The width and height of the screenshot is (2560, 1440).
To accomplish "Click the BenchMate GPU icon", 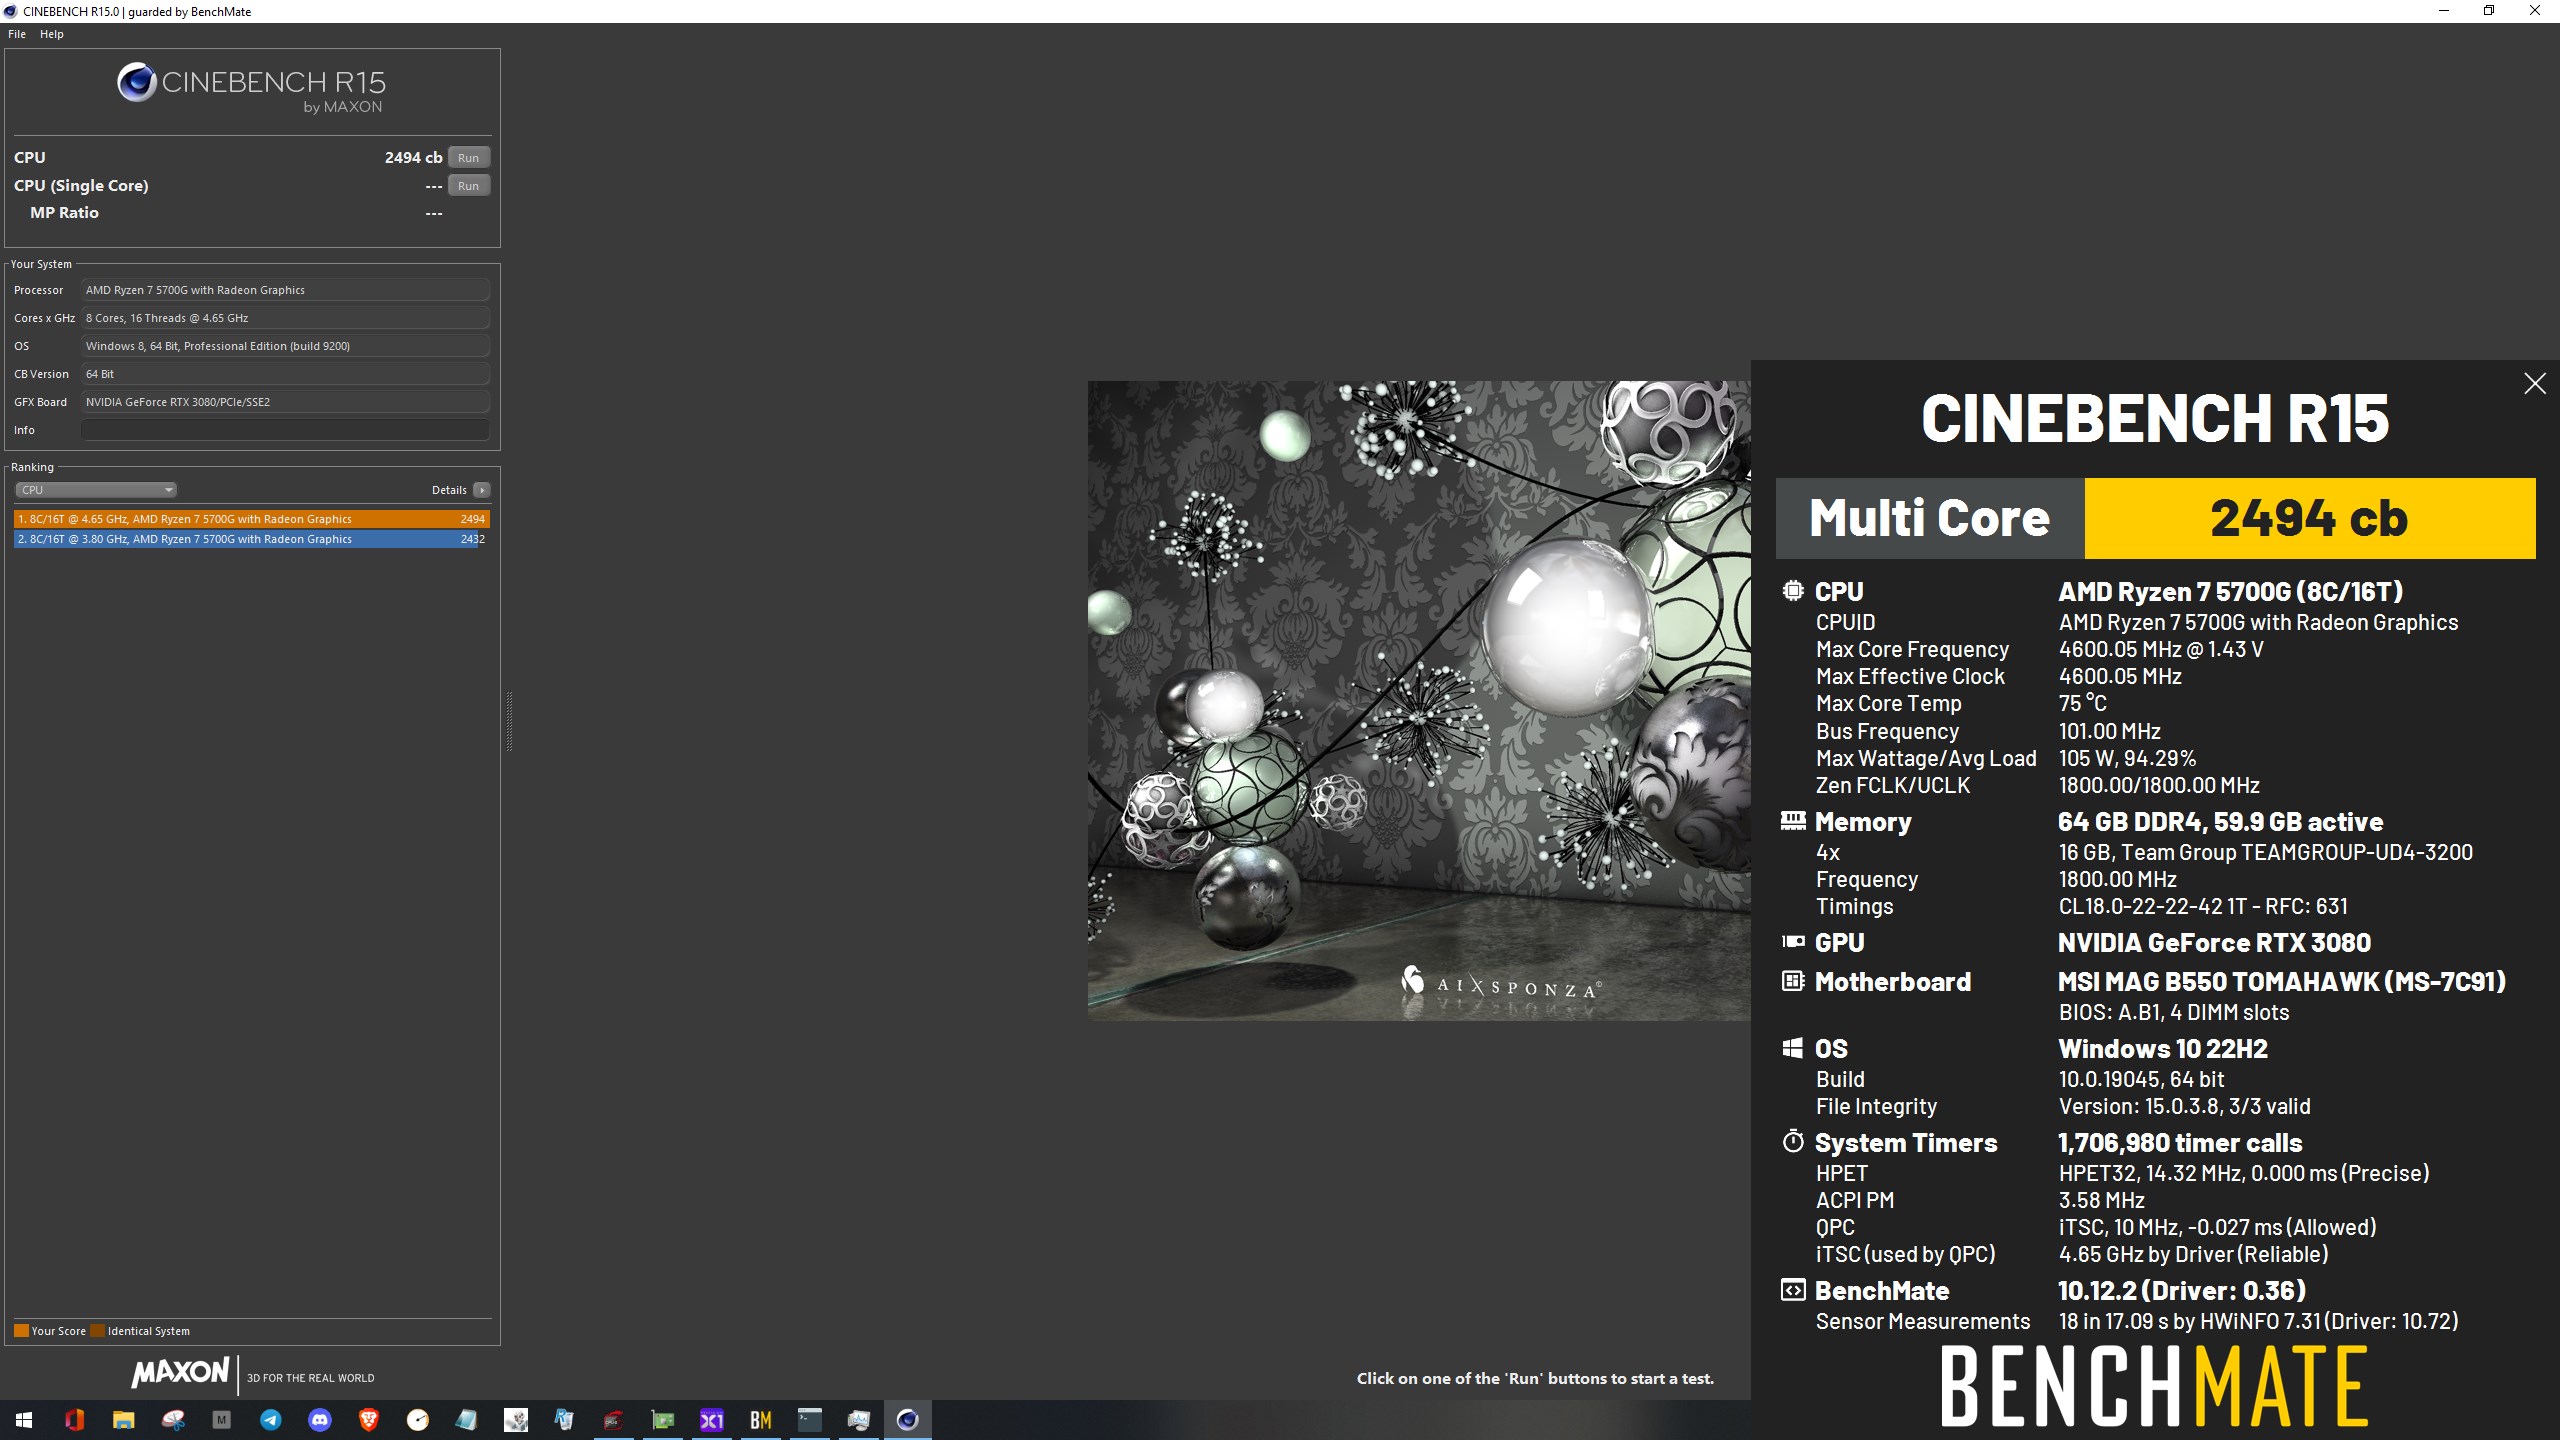I will (1793, 942).
